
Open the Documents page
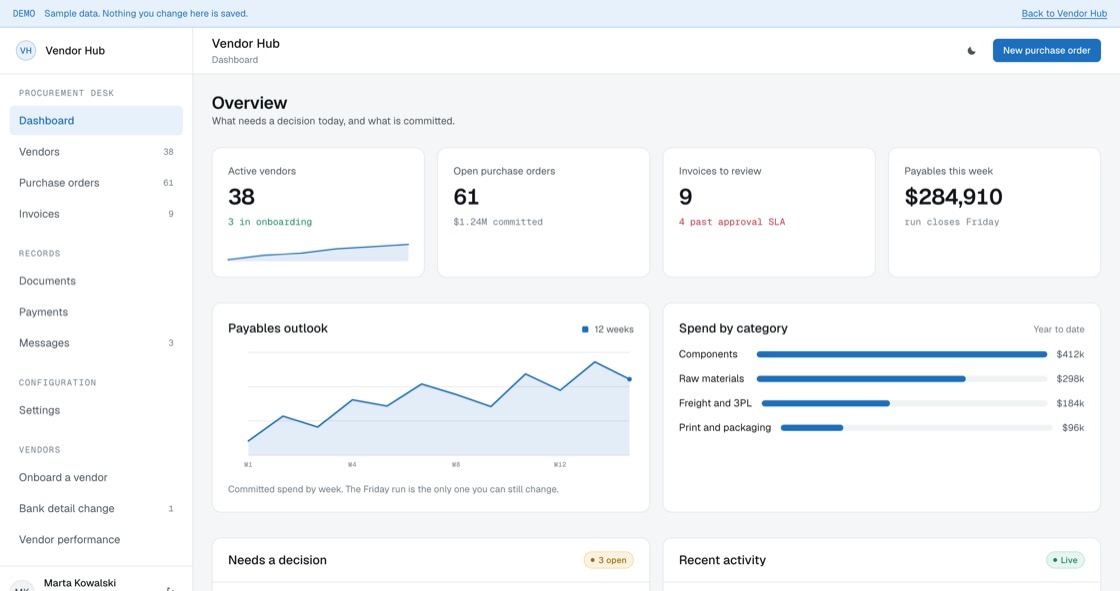click(x=96, y=281)
